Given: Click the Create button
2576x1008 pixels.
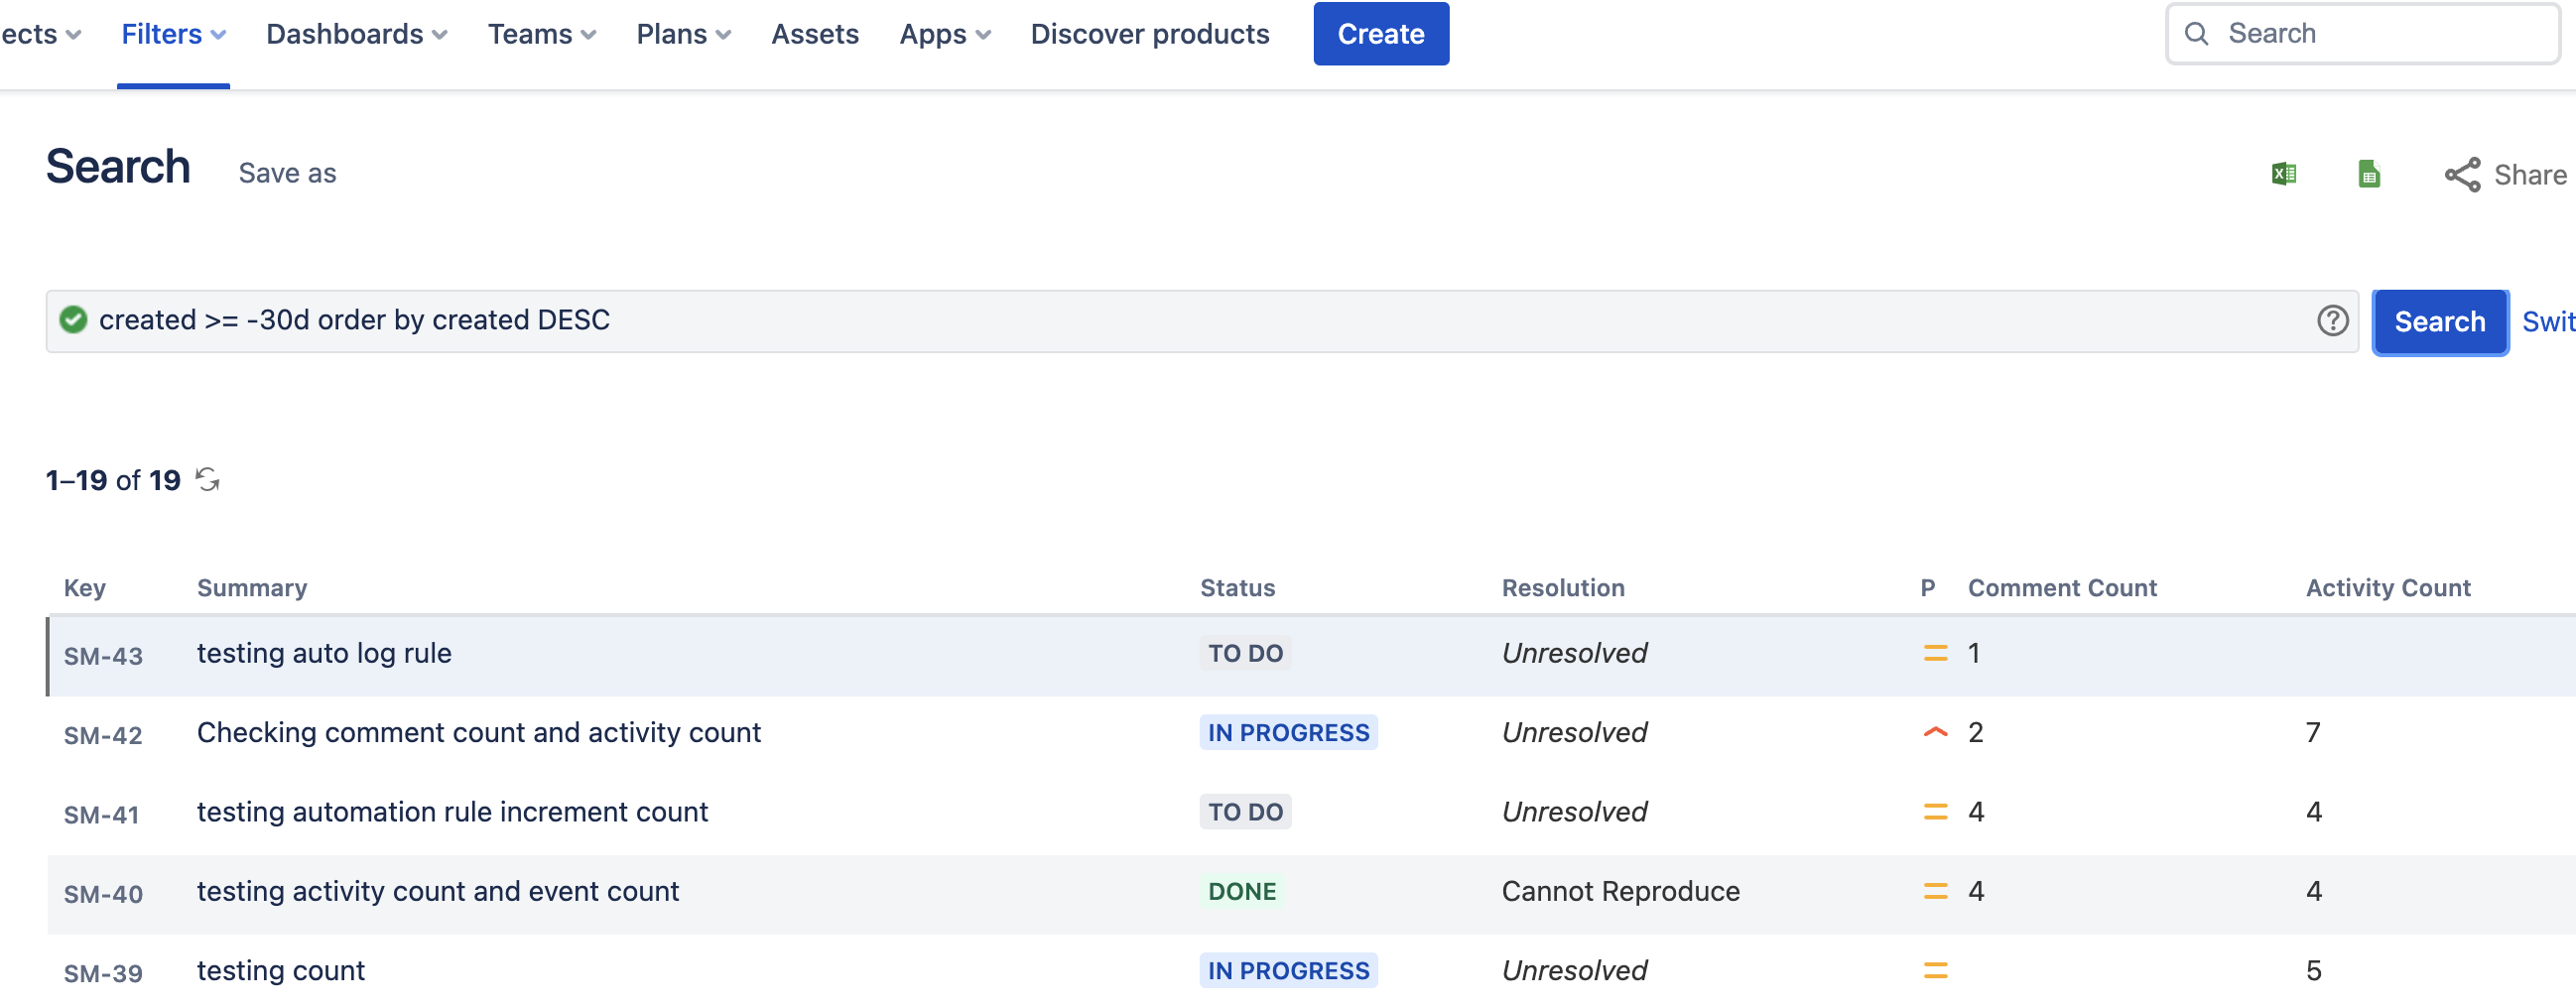Looking at the screenshot, I should coord(1381,33).
